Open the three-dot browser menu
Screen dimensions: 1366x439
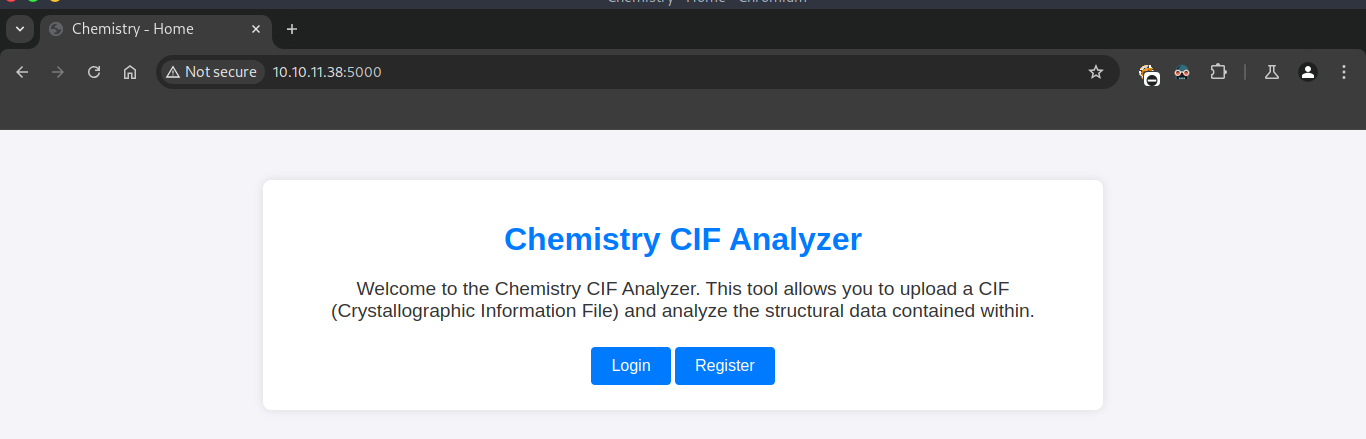pos(1343,72)
